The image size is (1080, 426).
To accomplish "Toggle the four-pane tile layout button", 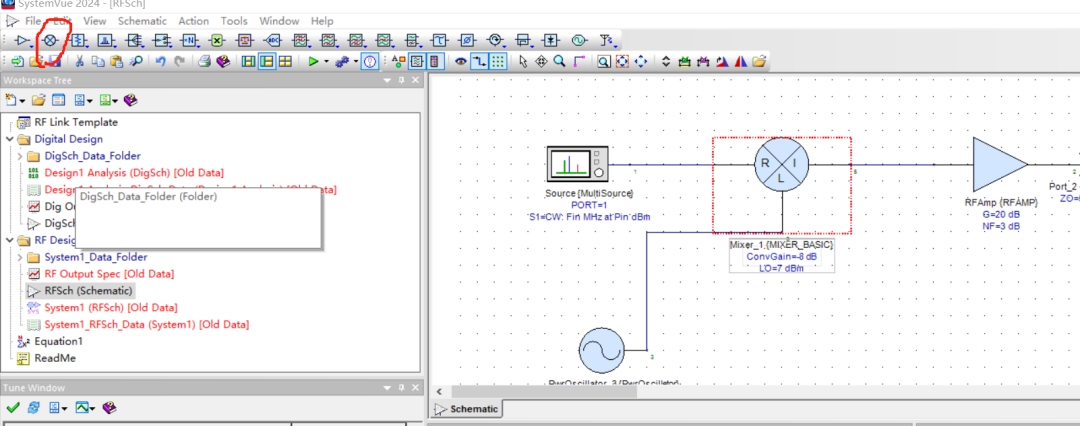I will coord(284,61).
